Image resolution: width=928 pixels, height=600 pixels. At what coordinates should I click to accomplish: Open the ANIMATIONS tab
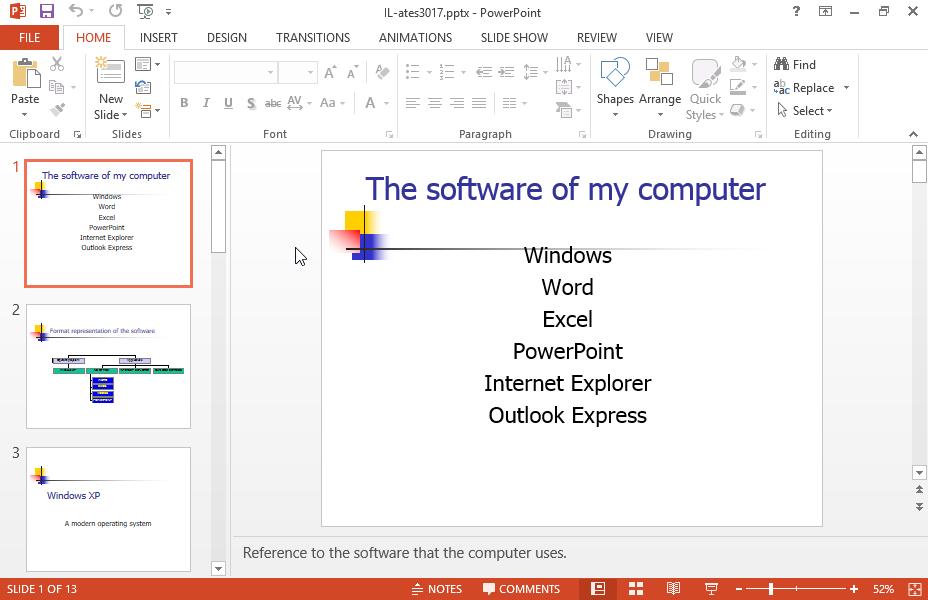click(415, 38)
